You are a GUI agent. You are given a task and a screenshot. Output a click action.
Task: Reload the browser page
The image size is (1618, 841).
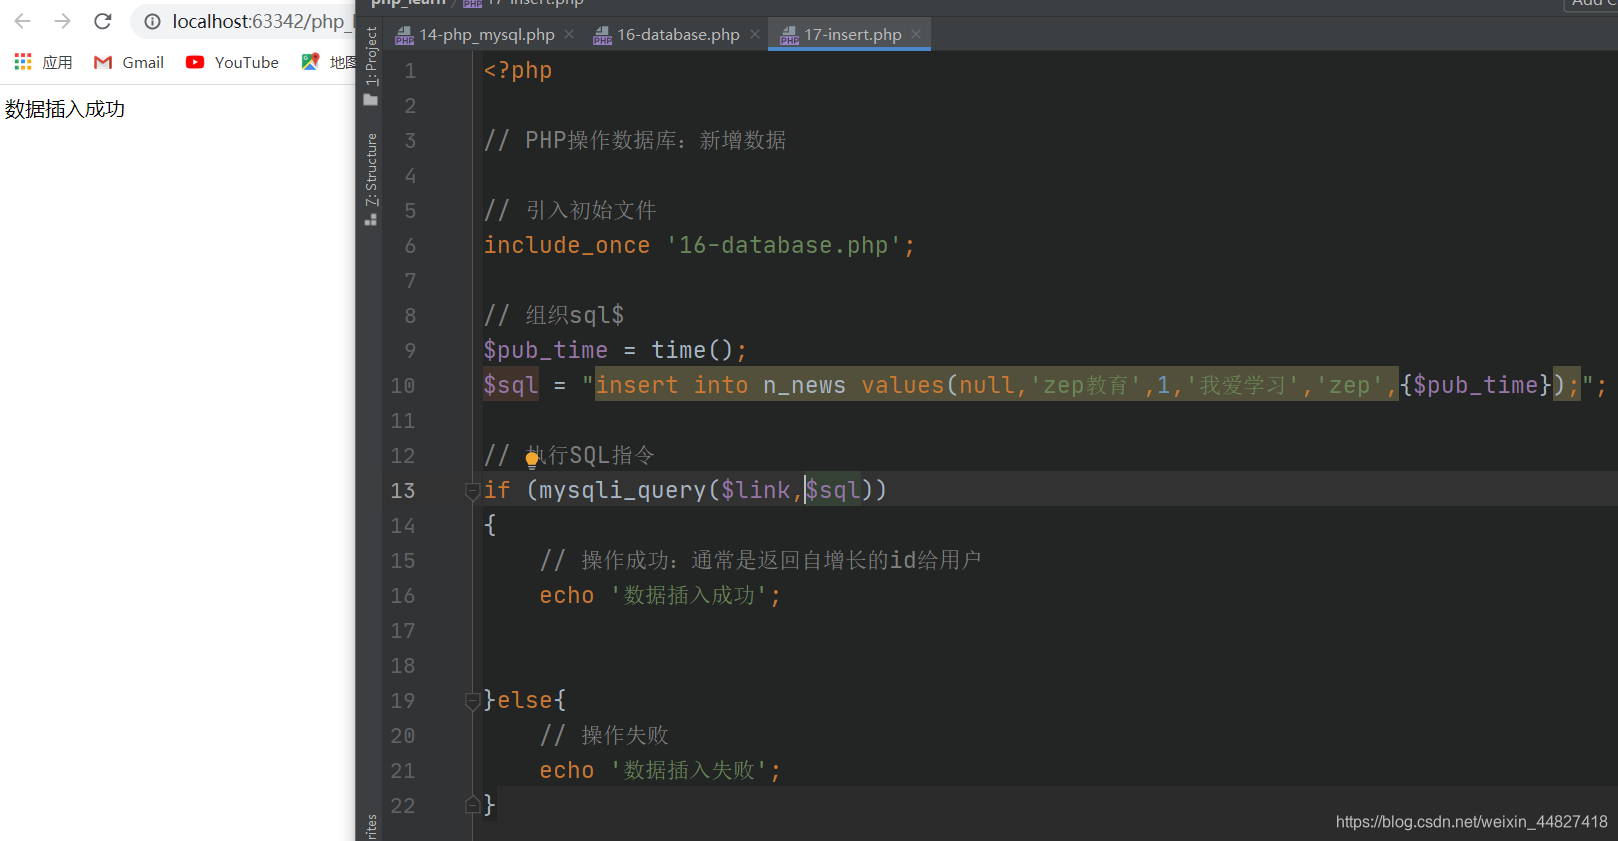point(102,21)
